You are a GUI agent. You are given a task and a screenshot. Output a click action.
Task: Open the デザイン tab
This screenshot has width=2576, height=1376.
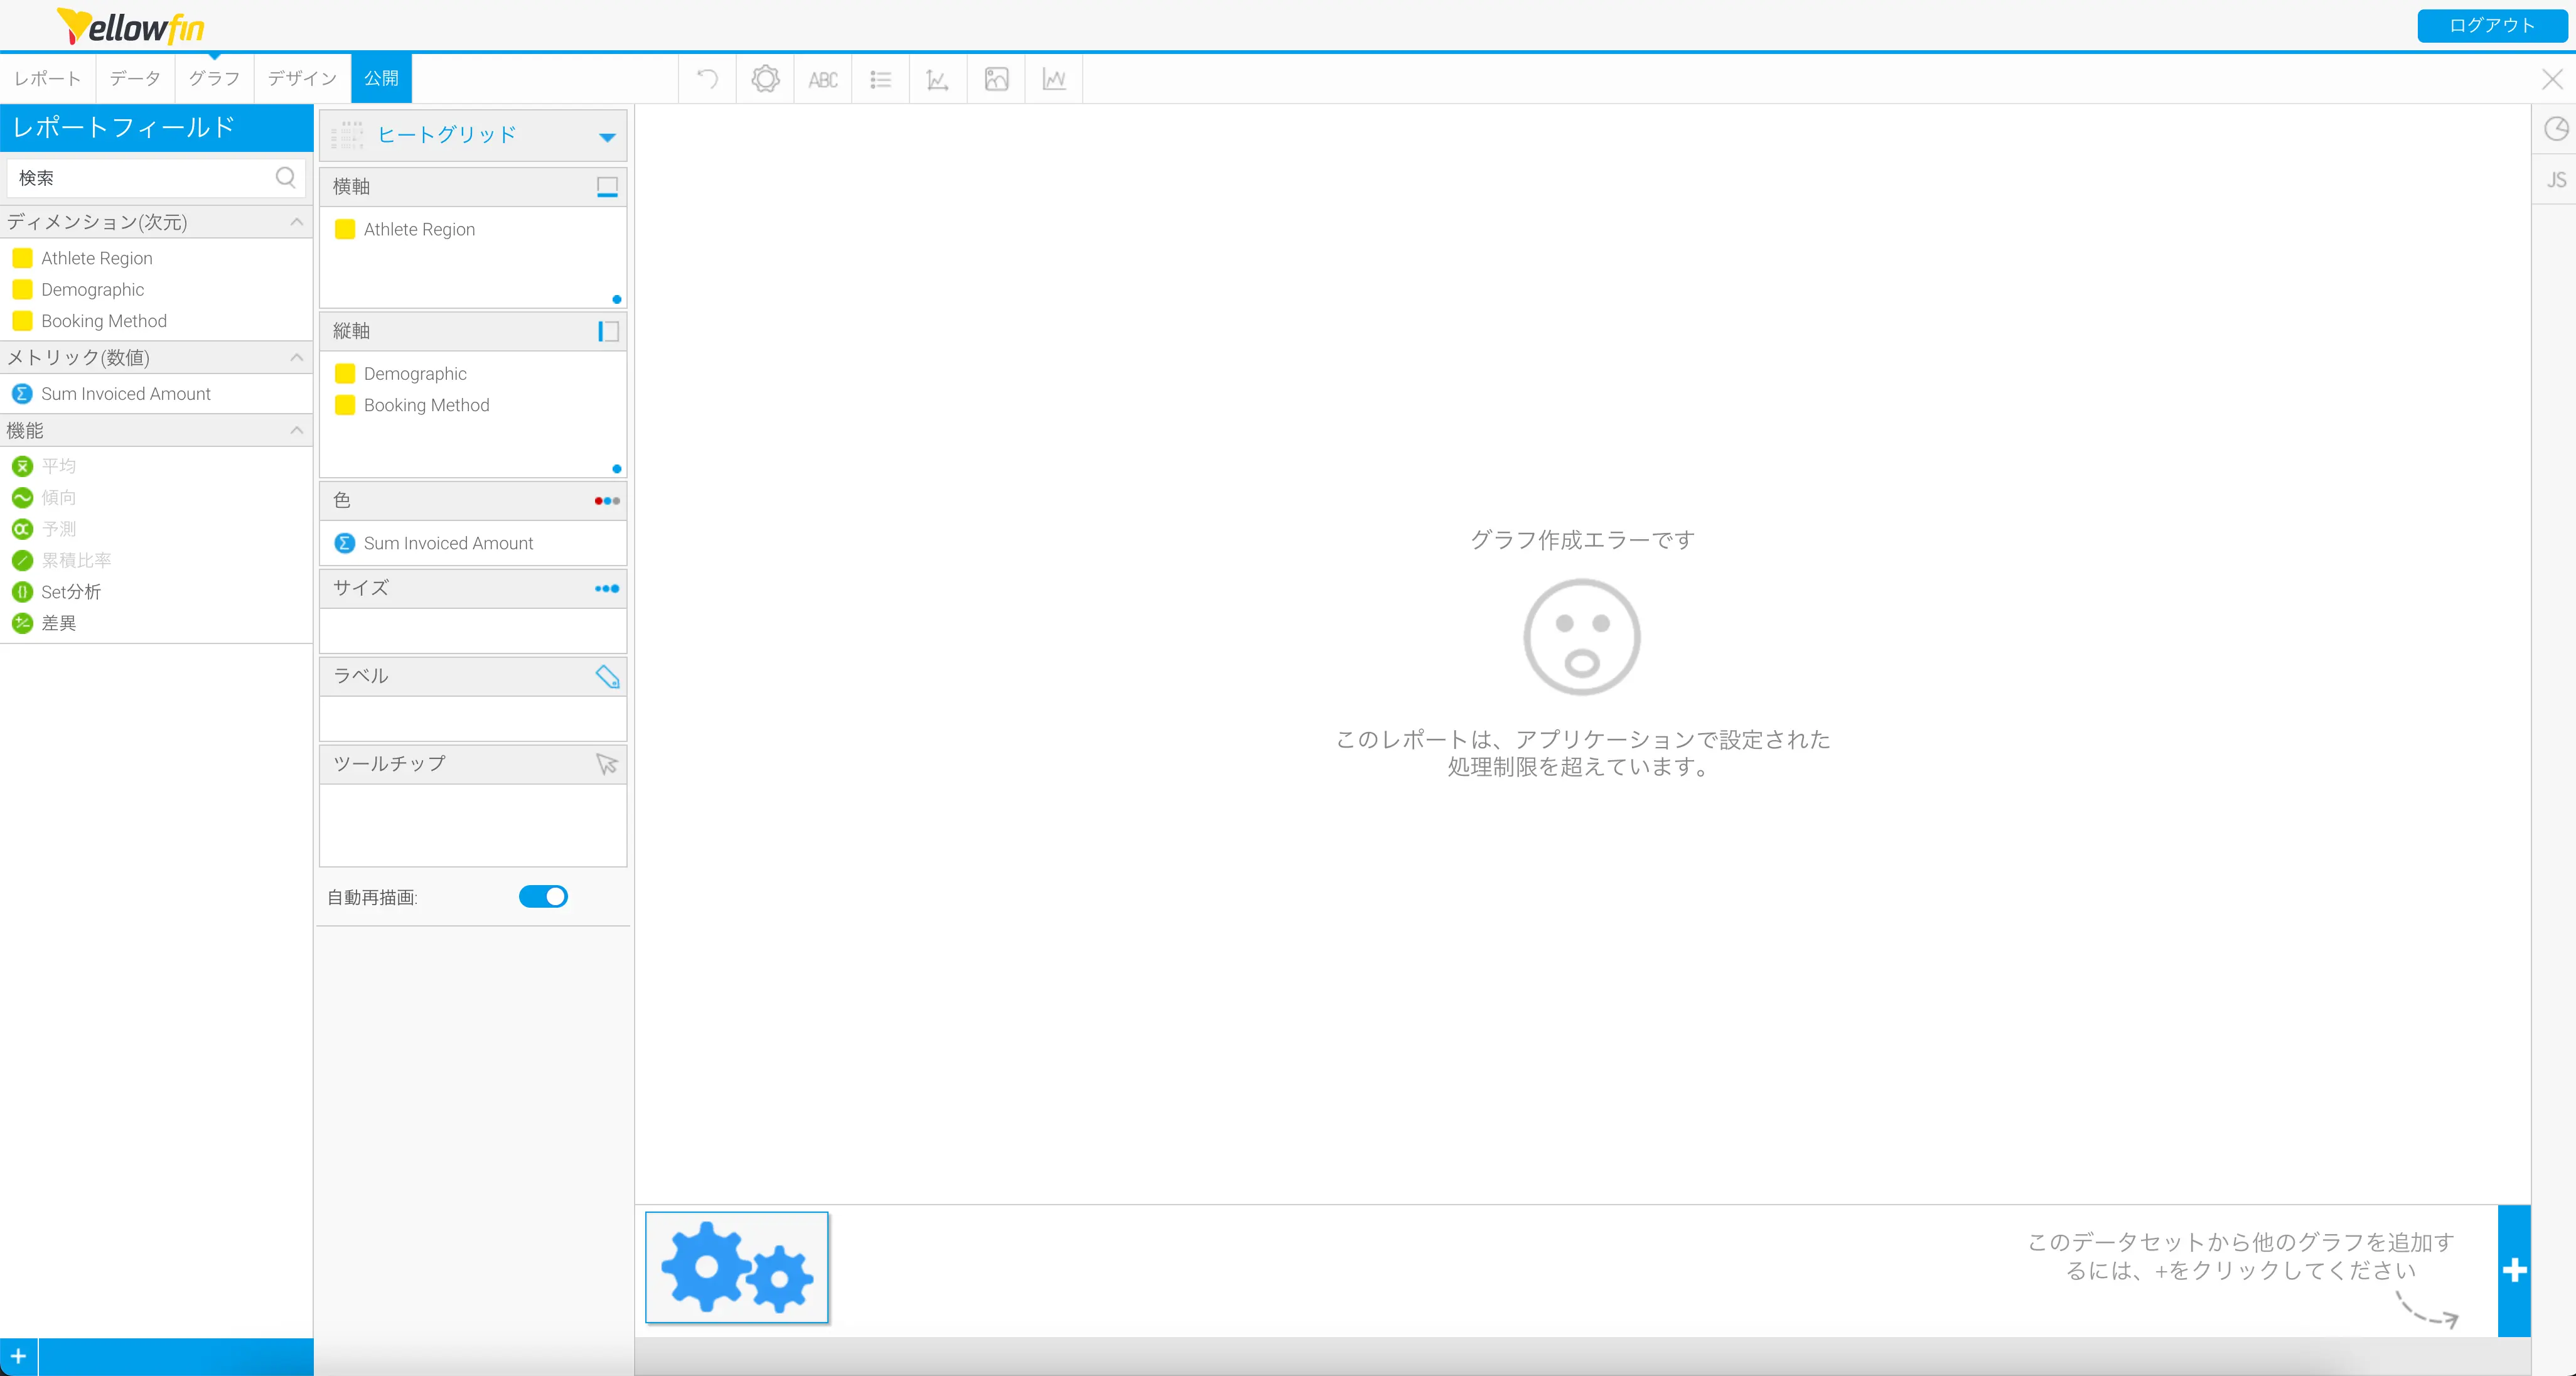click(302, 78)
